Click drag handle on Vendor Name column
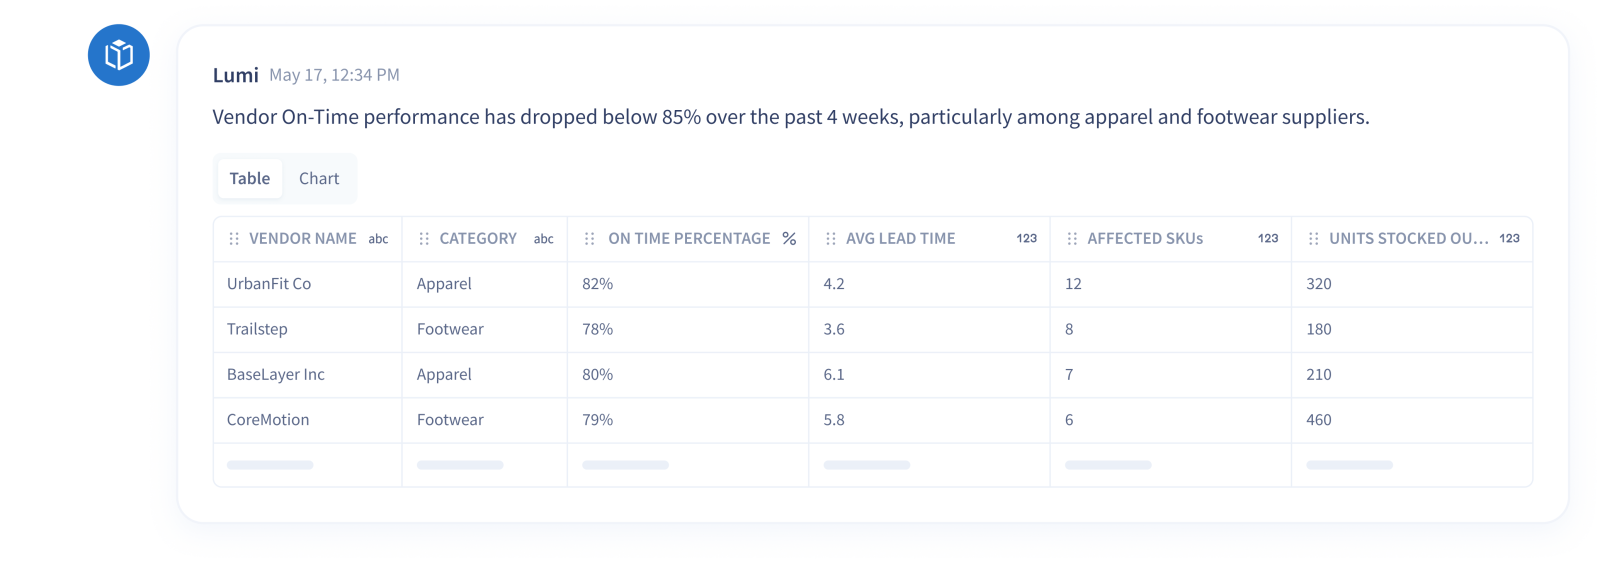 234,239
